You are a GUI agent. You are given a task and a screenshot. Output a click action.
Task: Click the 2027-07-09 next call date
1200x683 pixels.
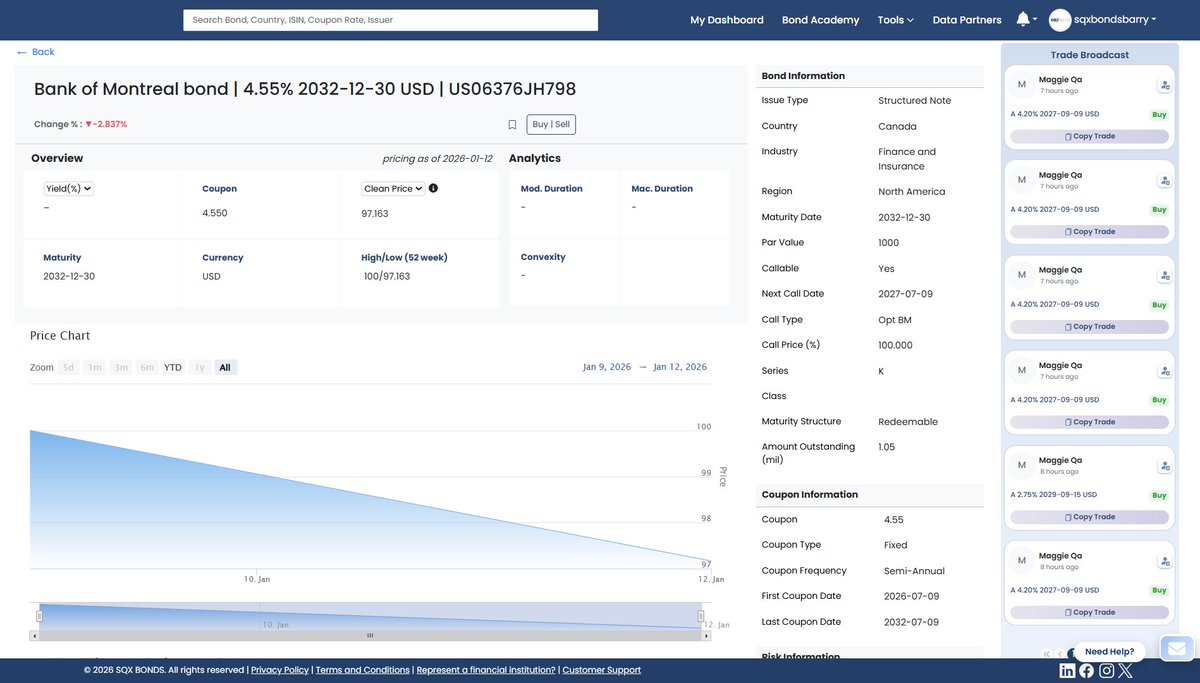(x=905, y=294)
